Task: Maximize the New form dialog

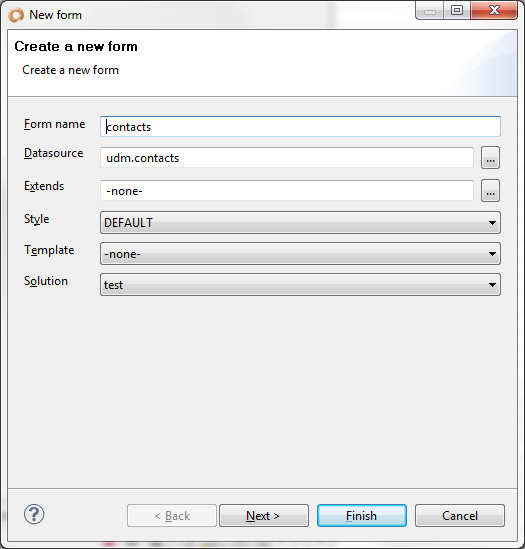Action: pos(457,11)
